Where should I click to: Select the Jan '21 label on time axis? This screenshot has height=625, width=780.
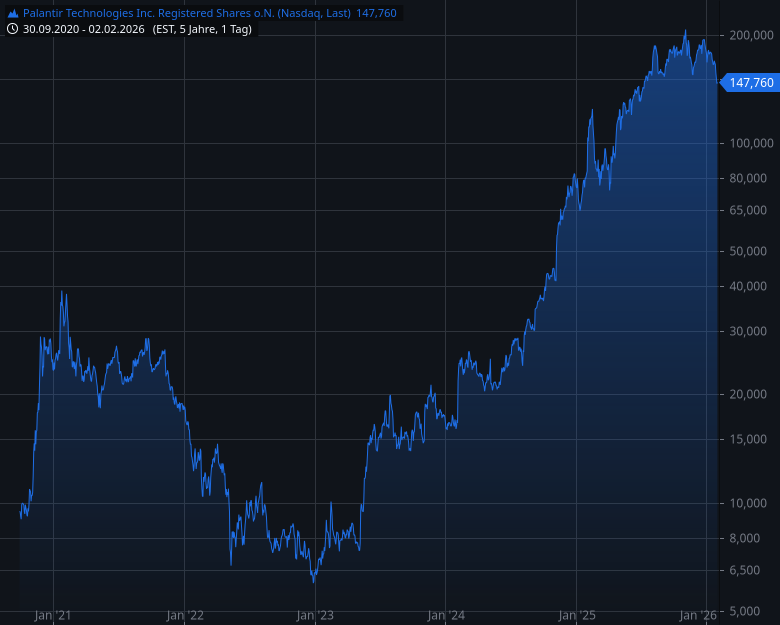coord(52,615)
